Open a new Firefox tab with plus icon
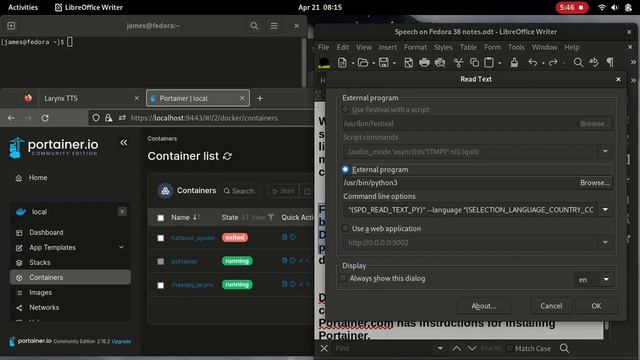The image size is (640, 360). [260, 98]
